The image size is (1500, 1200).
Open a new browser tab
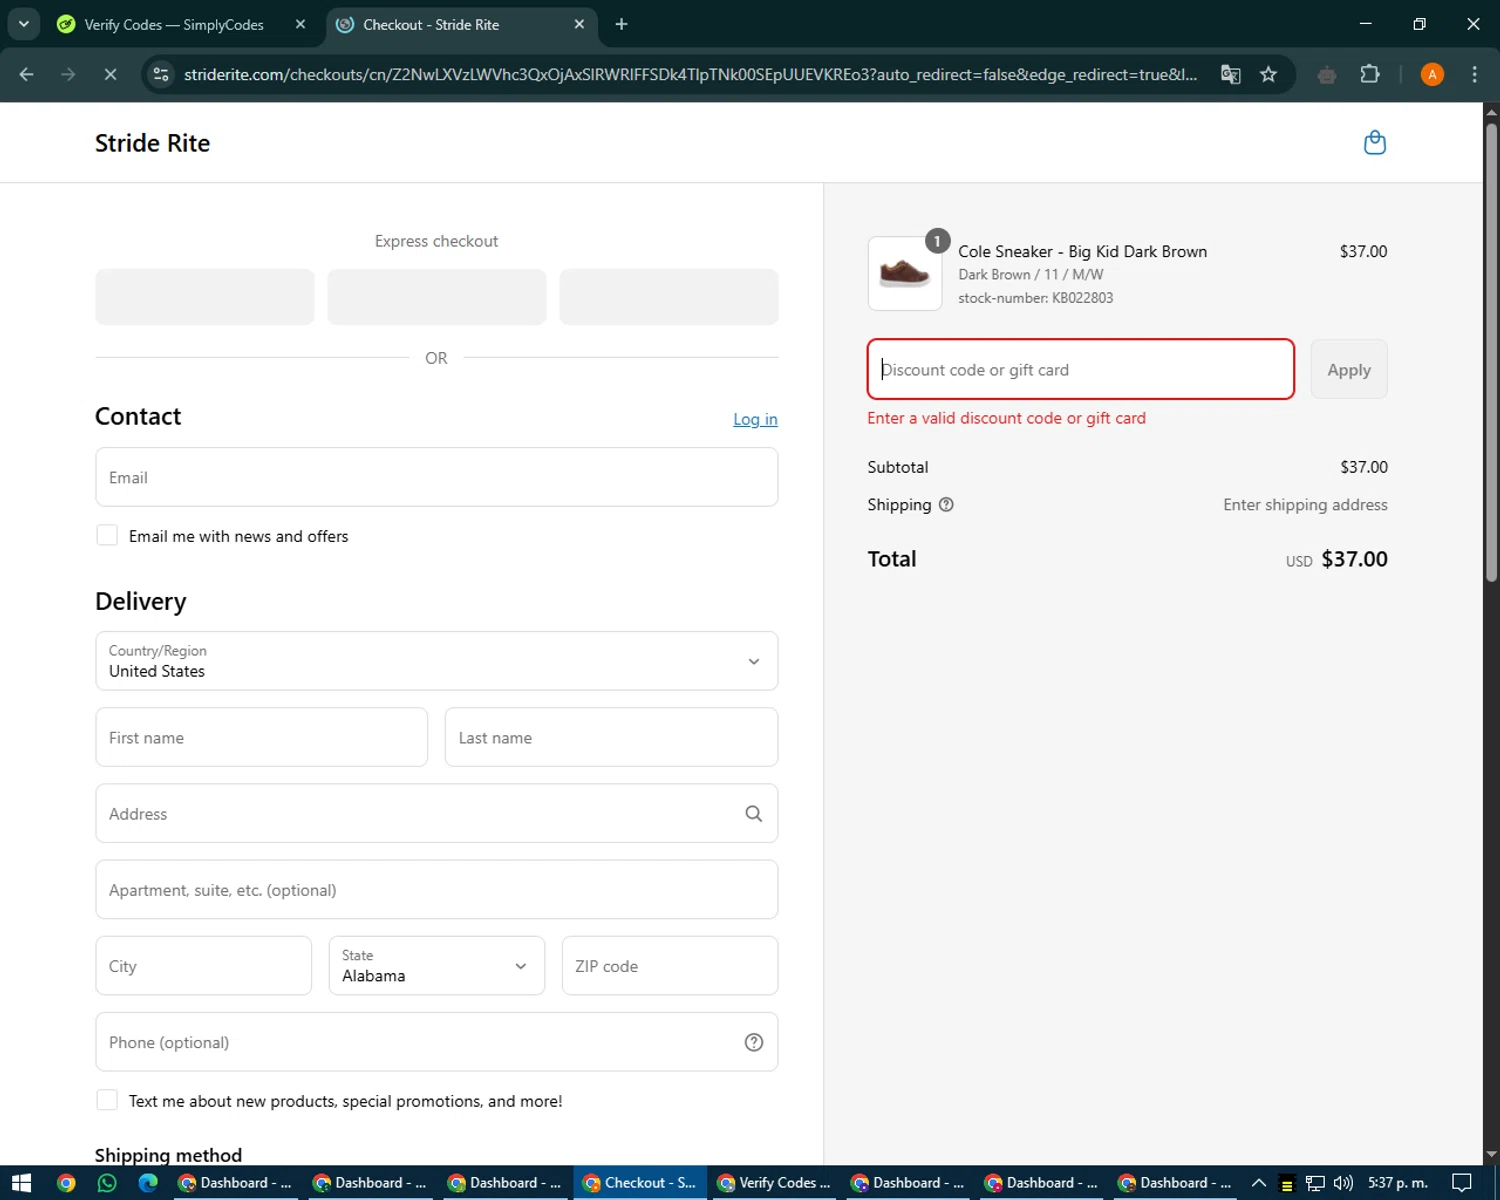pyautogui.click(x=621, y=24)
